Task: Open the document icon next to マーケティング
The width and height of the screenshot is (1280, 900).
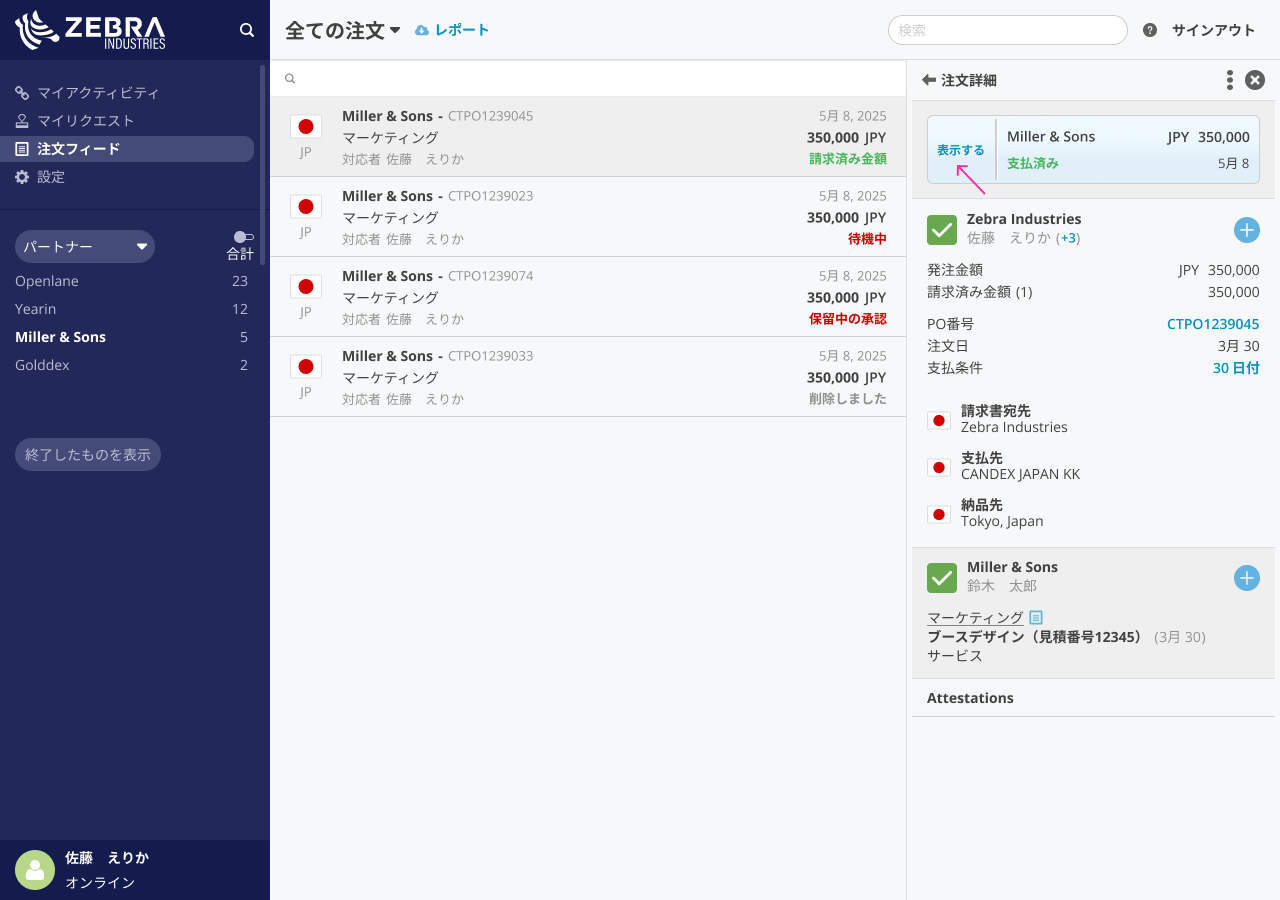Action: click(x=1036, y=618)
